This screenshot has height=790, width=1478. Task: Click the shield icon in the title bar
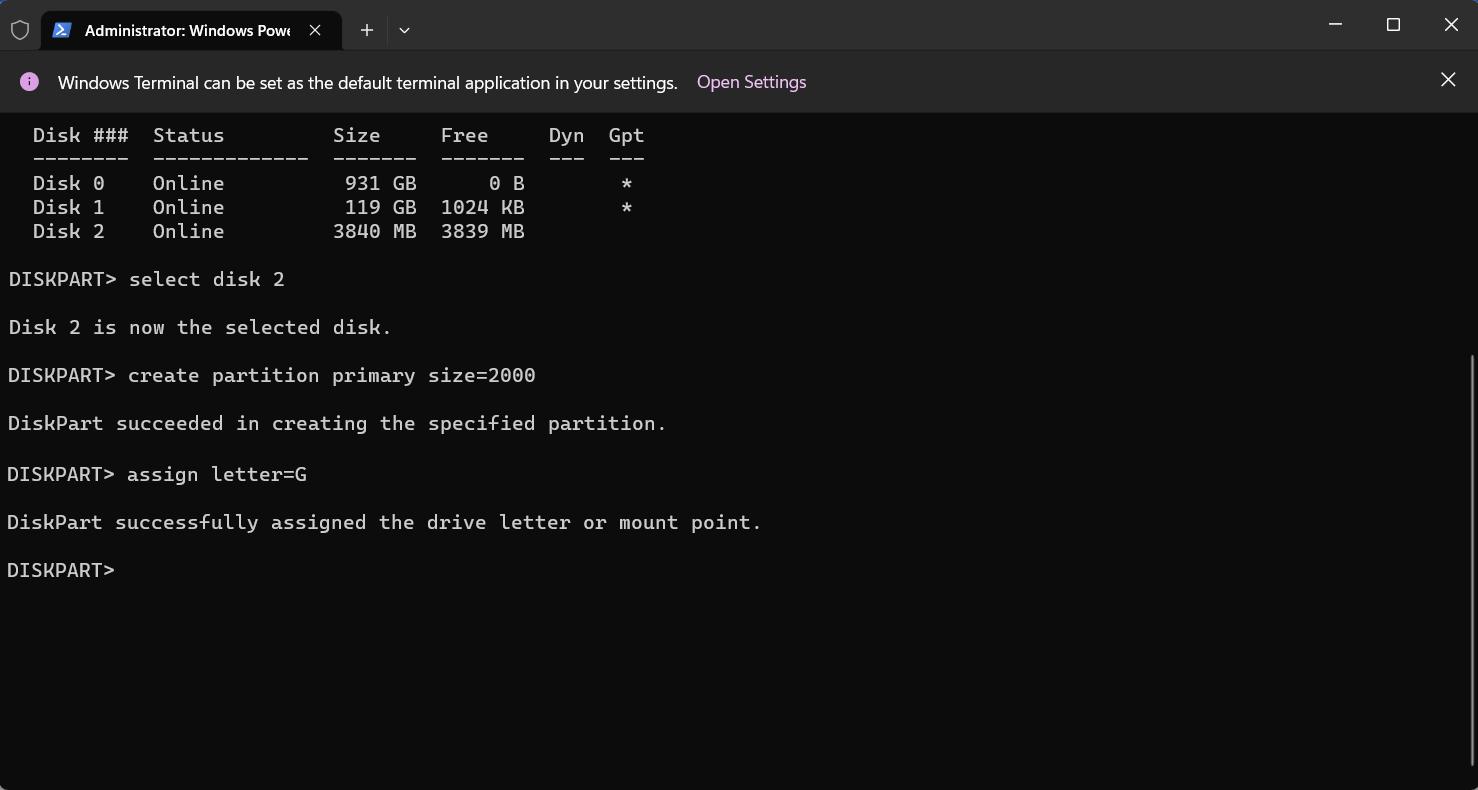click(x=20, y=29)
